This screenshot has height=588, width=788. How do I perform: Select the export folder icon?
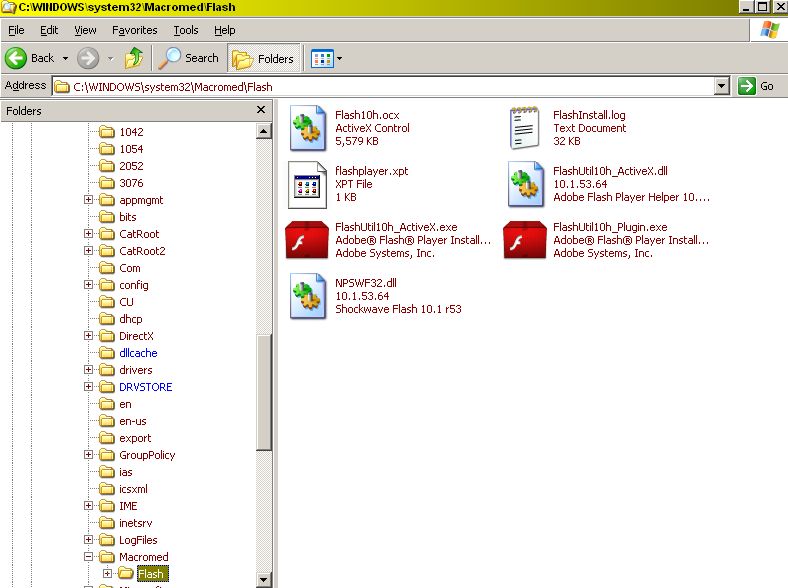tap(107, 438)
